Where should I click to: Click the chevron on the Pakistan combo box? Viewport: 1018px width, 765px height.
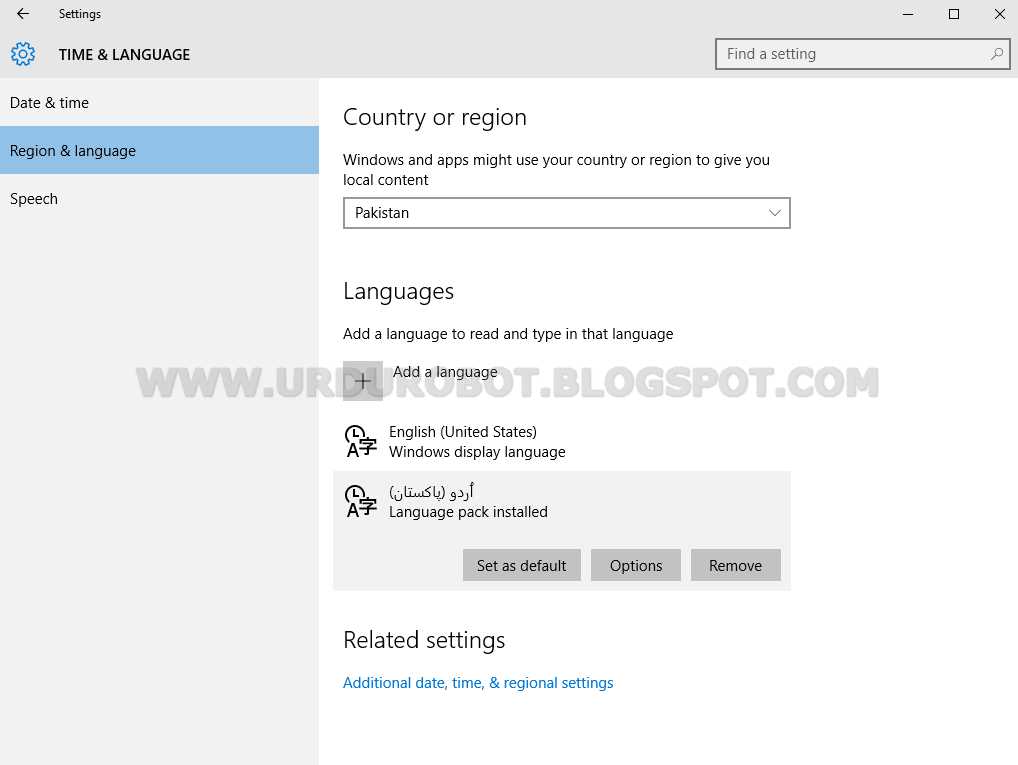(x=774, y=213)
